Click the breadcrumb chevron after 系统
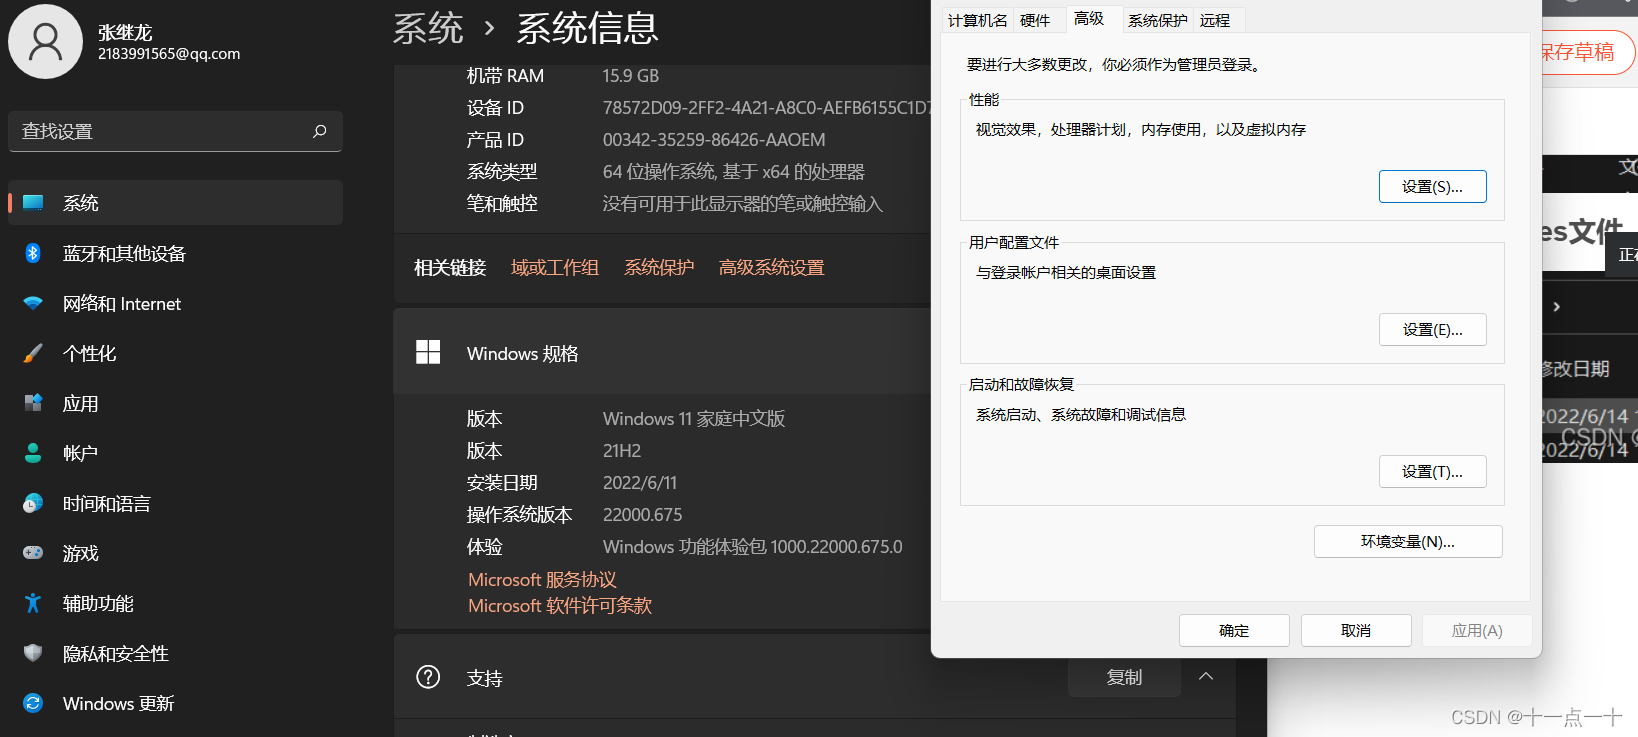This screenshot has height=737, width=1638. point(489,28)
